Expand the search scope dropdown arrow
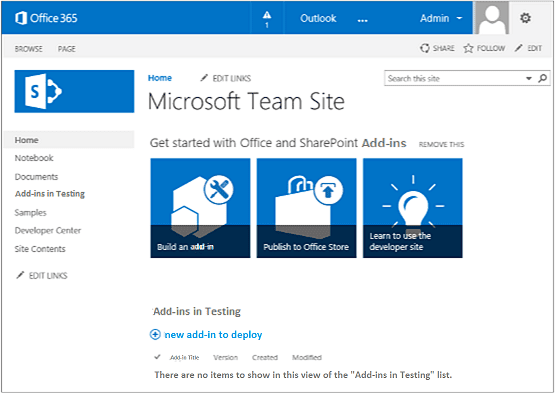Image resolution: width=555 pixels, height=393 pixels. coord(529,79)
